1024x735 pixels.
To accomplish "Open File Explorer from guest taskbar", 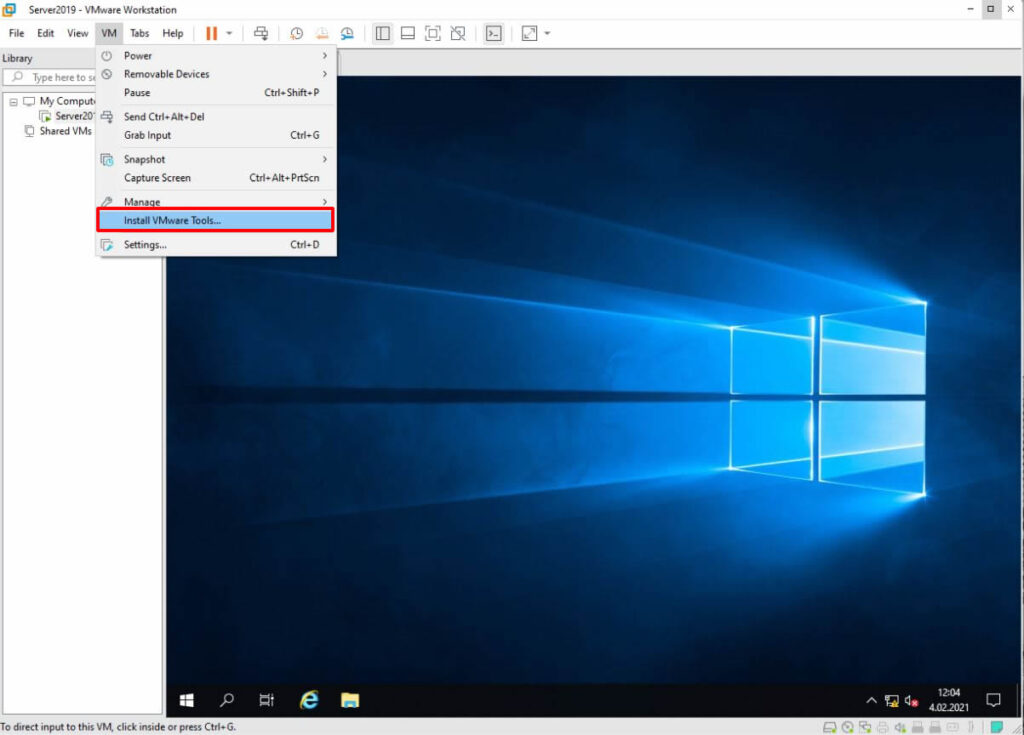I will [350, 700].
